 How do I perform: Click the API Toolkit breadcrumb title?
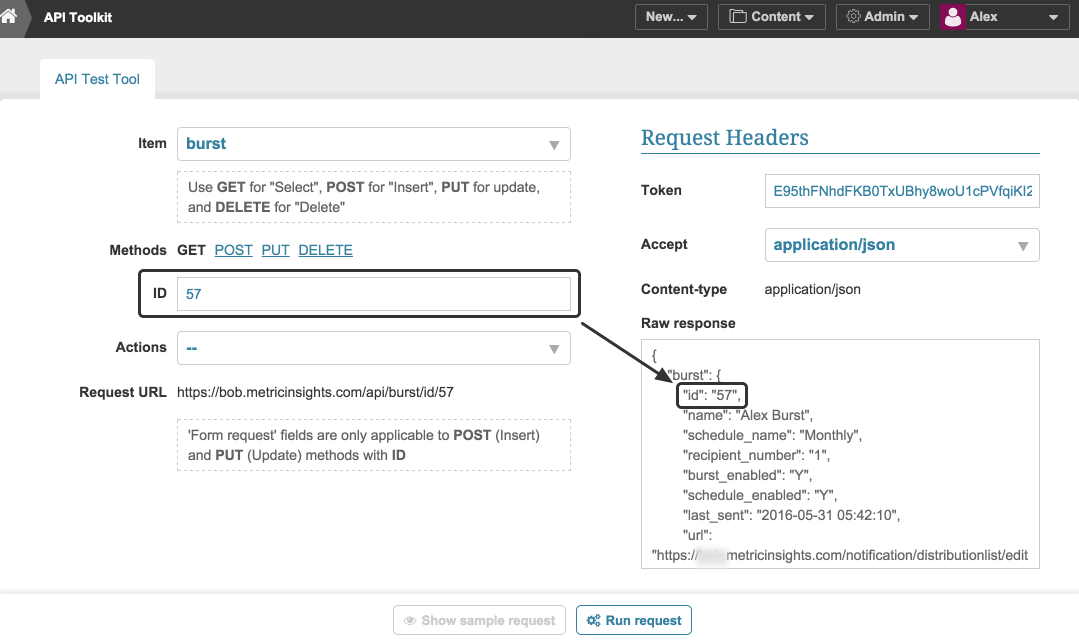pos(78,17)
